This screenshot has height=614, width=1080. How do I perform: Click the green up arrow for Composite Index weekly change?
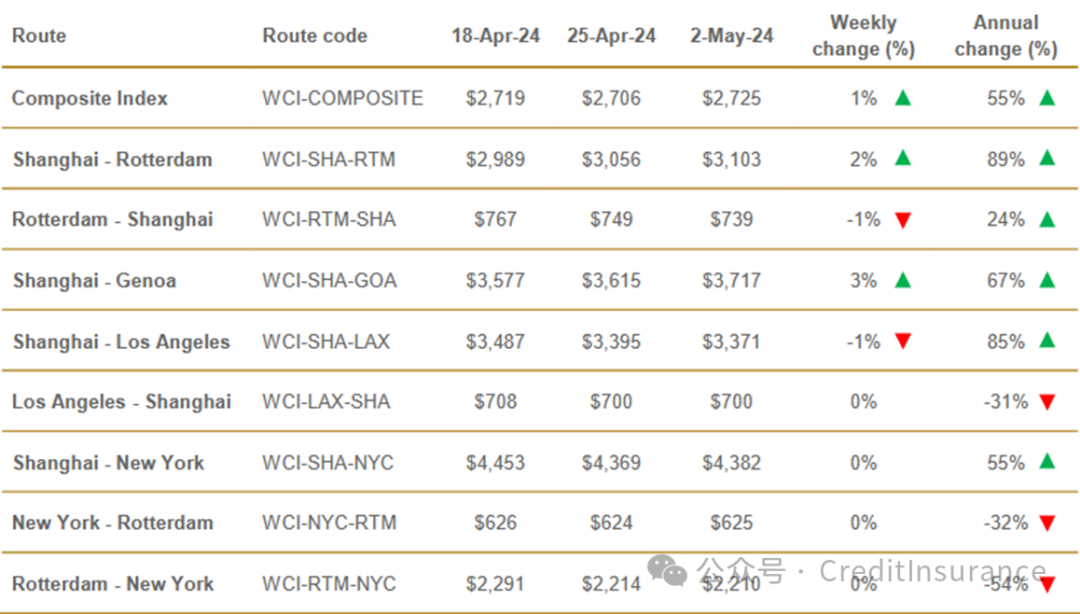point(902,98)
